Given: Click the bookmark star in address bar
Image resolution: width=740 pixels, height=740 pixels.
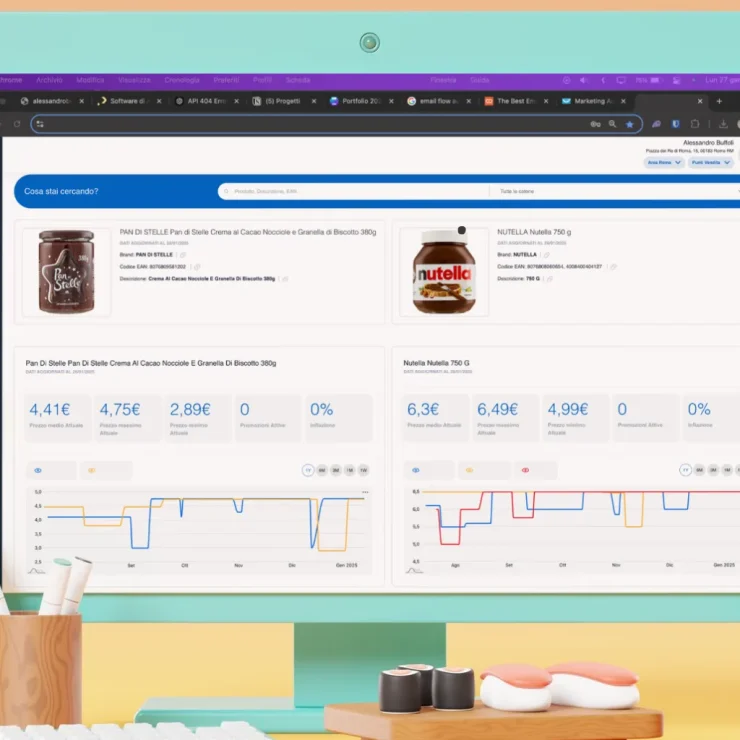Looking at the screenshot, I should click(x=629, y=124).
